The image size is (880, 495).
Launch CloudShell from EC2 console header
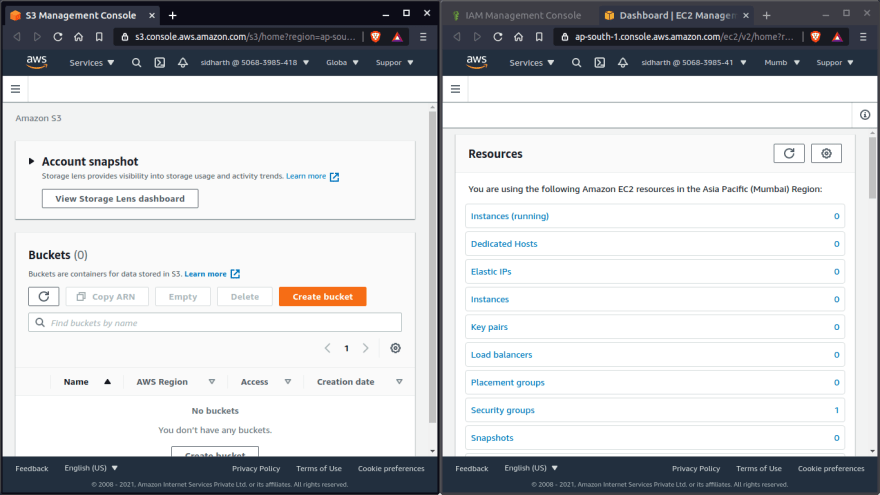pyautogui.click(x=600, y=63)
